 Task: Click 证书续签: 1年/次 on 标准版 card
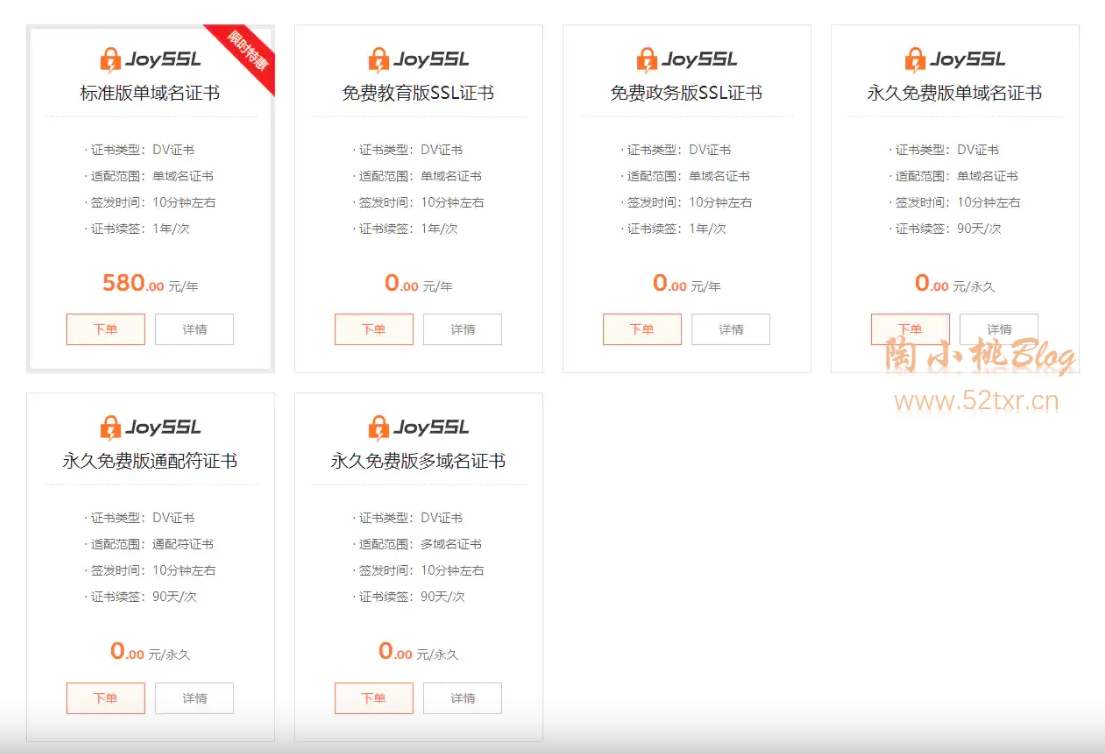(x=137, y=228)
